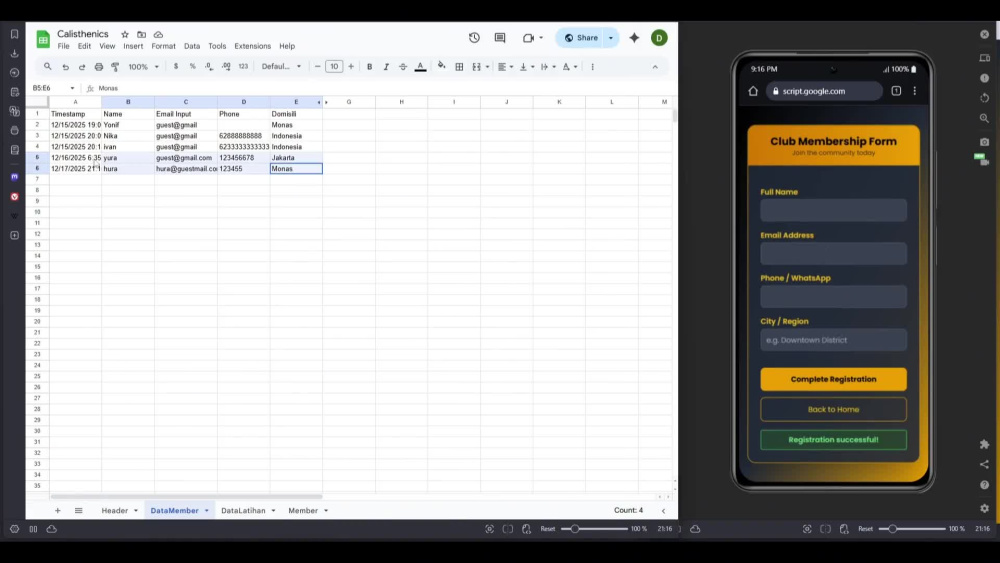Switch to the DataLatihan sheet tab
The image size is (1000, 563).
(x=243, y=511)
